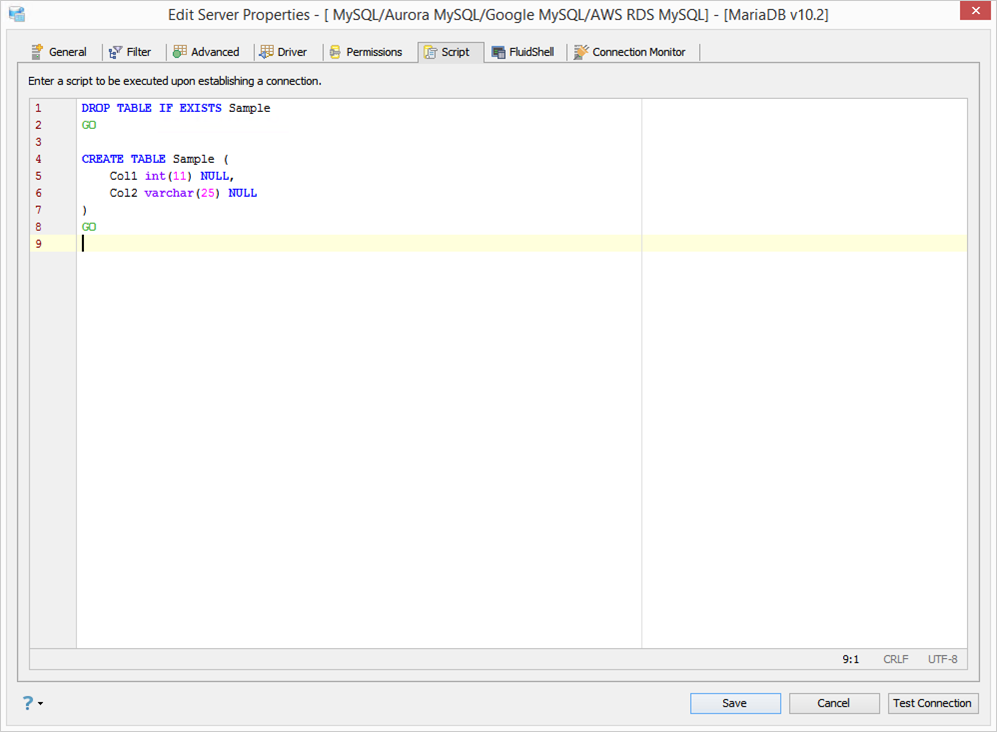Click the 9:1 cursor position indicator
Screen dimensions: 997x732
pos(851,659)
